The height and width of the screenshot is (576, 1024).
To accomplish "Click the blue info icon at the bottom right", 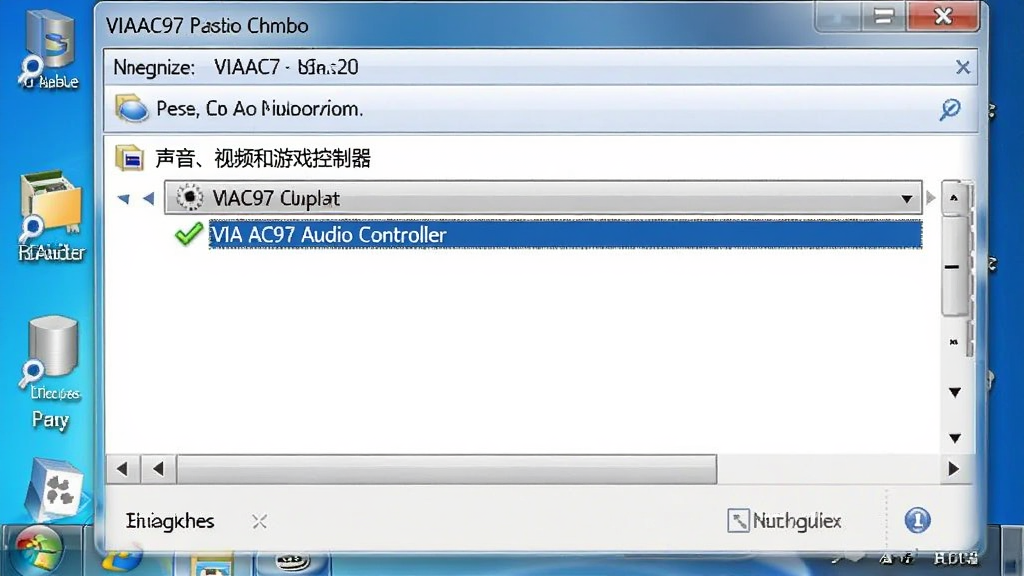I will pos(918,520).
